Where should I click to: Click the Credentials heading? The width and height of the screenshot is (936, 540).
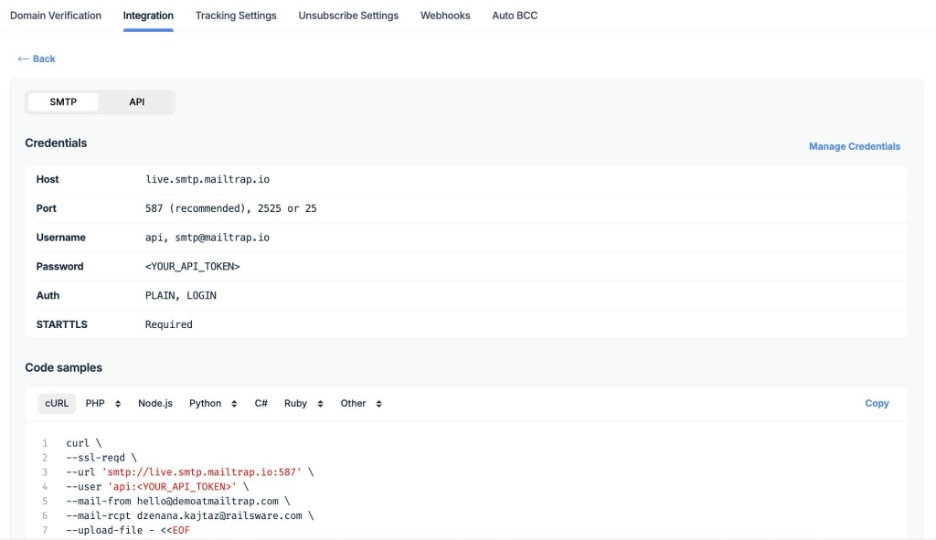(56, 143)
